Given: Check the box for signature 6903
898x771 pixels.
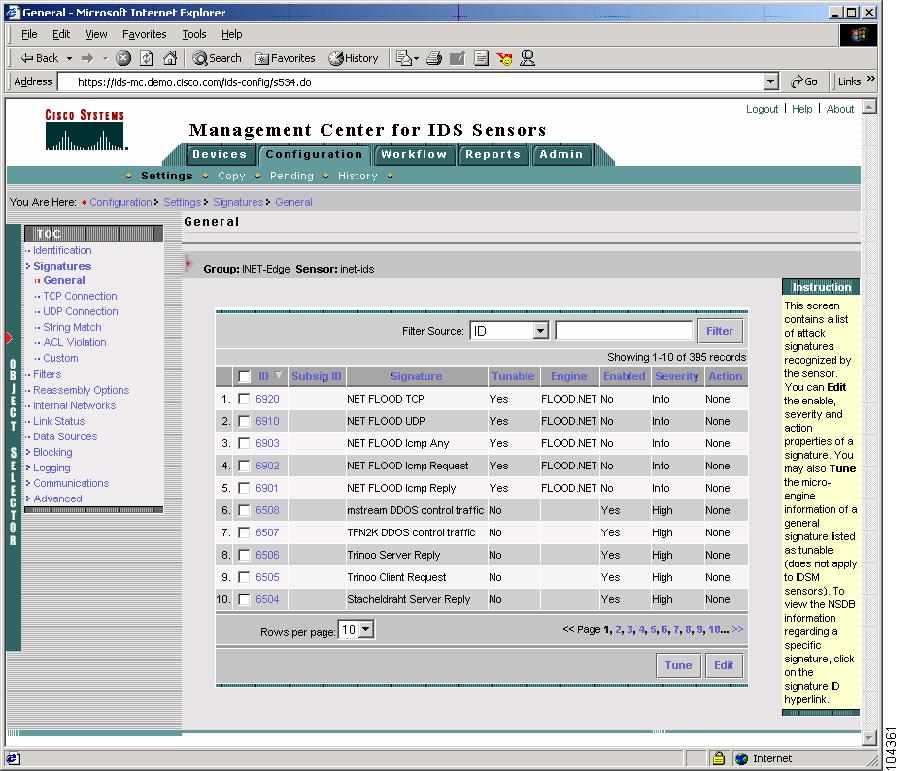Looking at the screenshot, I should coord(244,443).
